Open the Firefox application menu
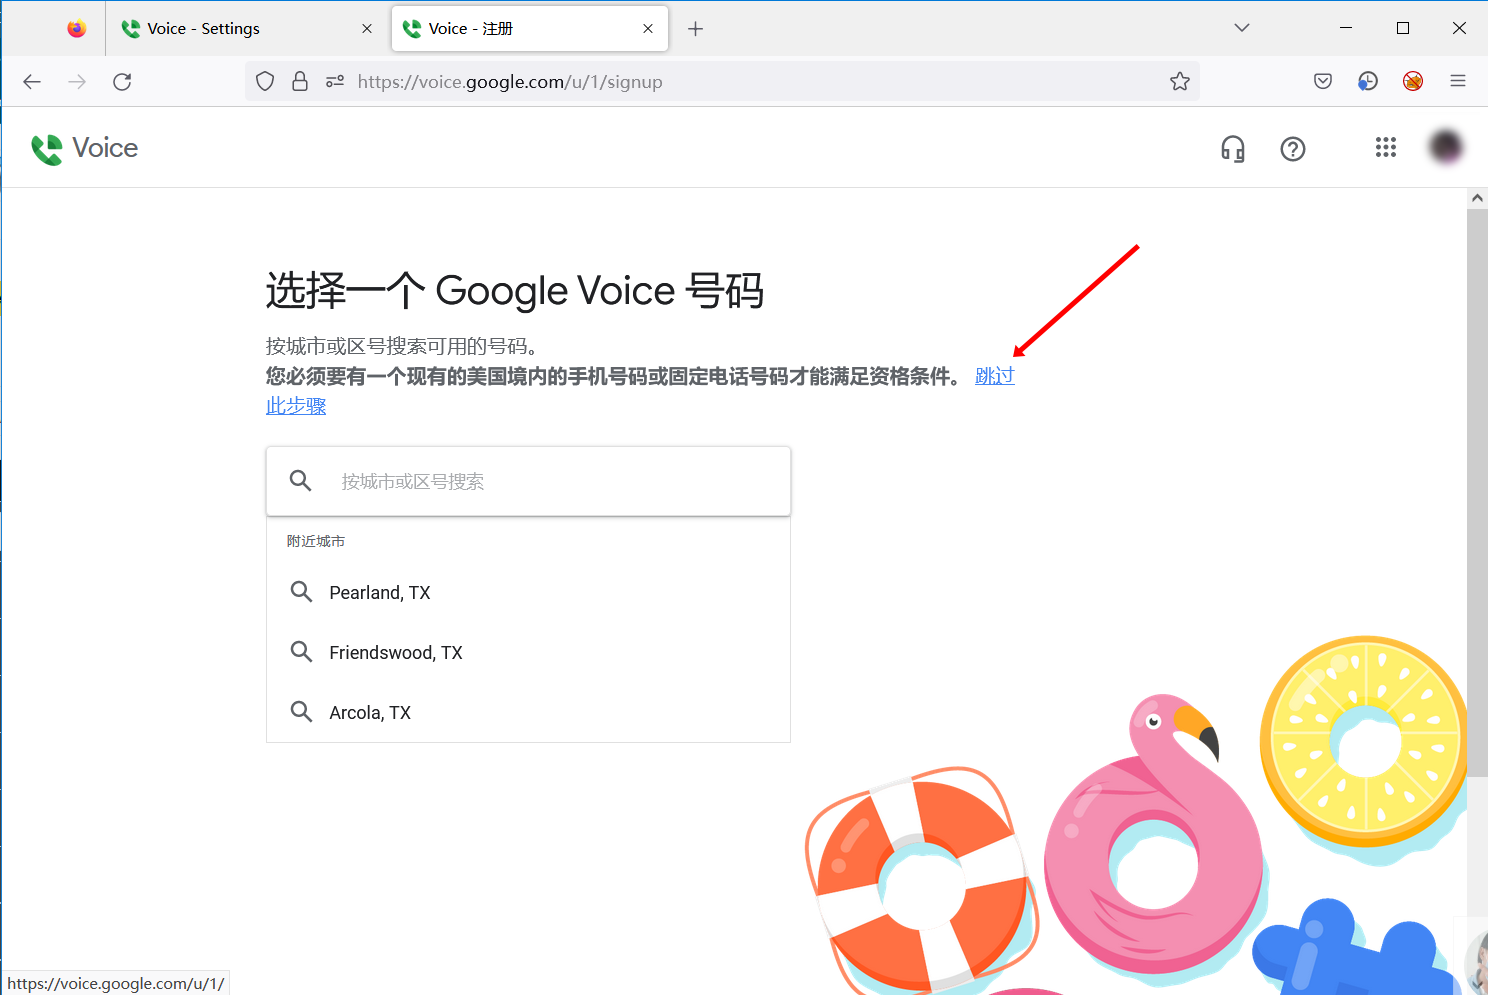The image size is (1488, 995). click(x=1458, y=82)
